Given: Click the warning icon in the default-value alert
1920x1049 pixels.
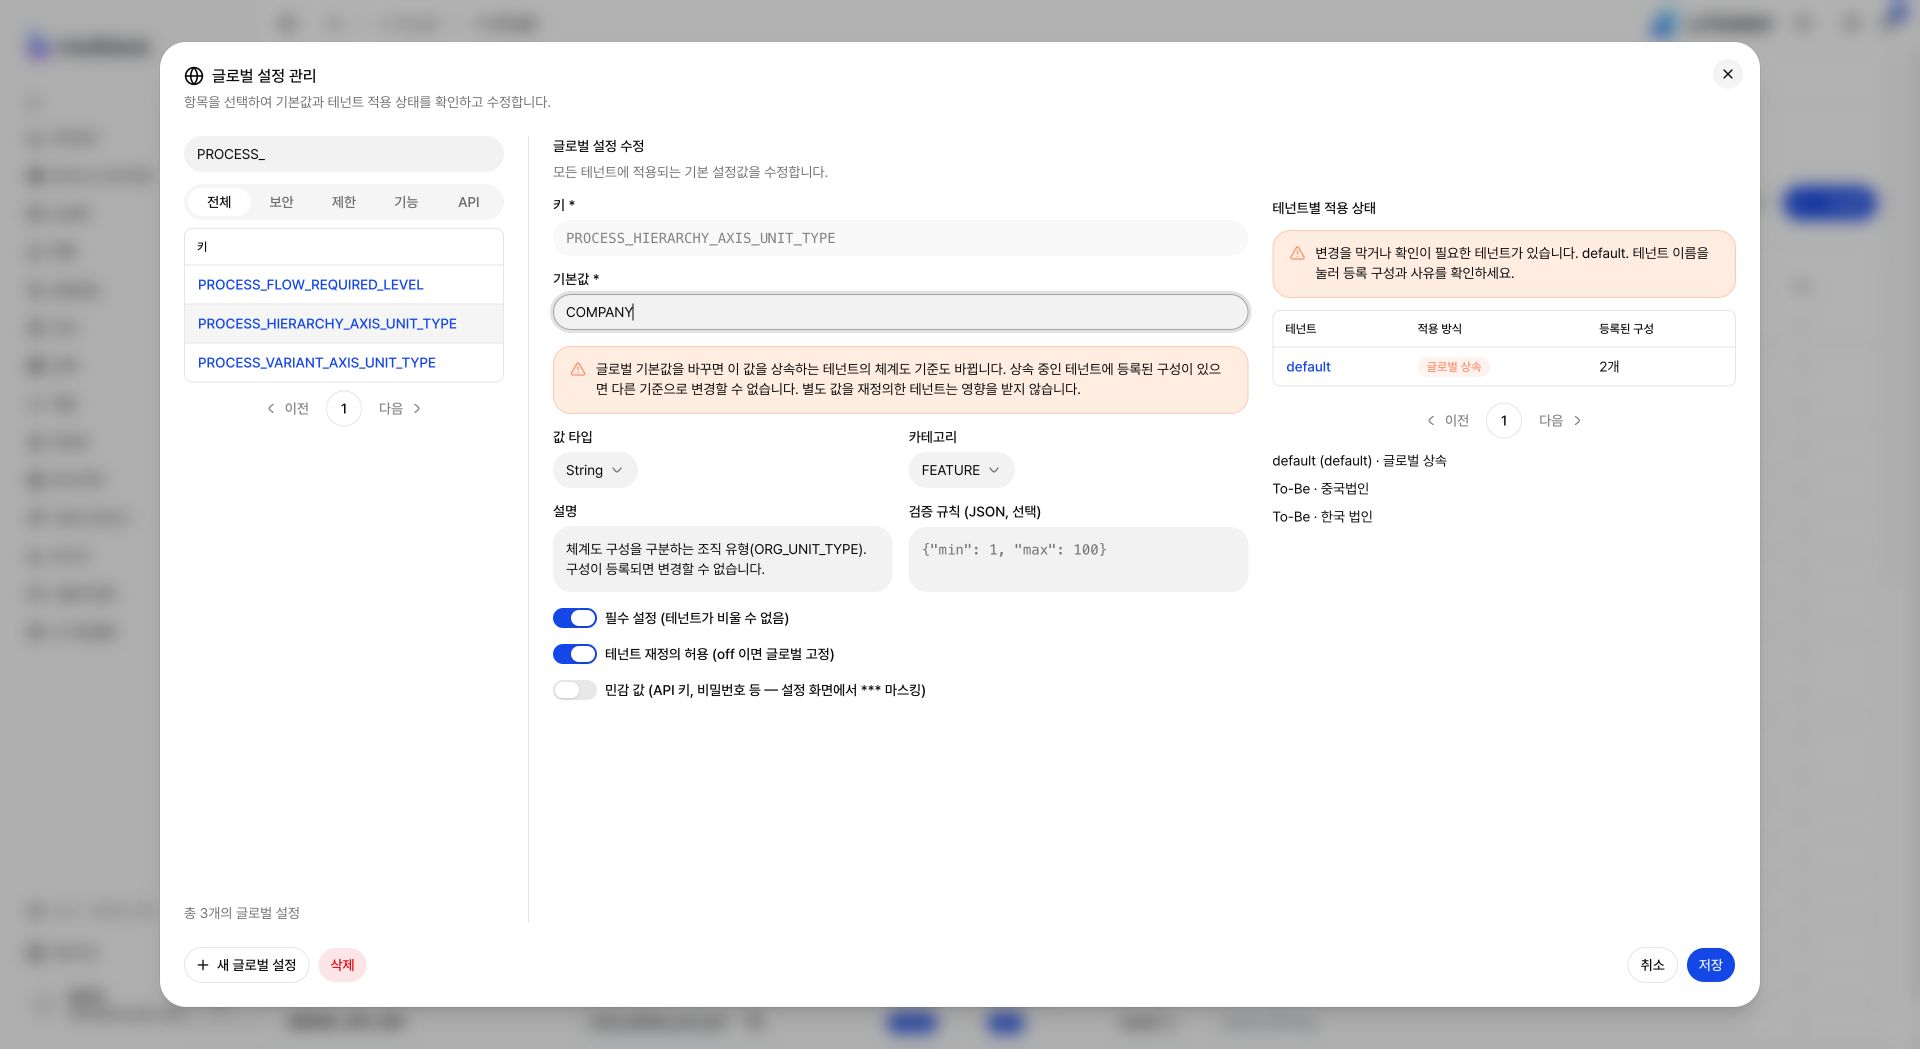Looking at the screenshot, I should pos(578,369).
